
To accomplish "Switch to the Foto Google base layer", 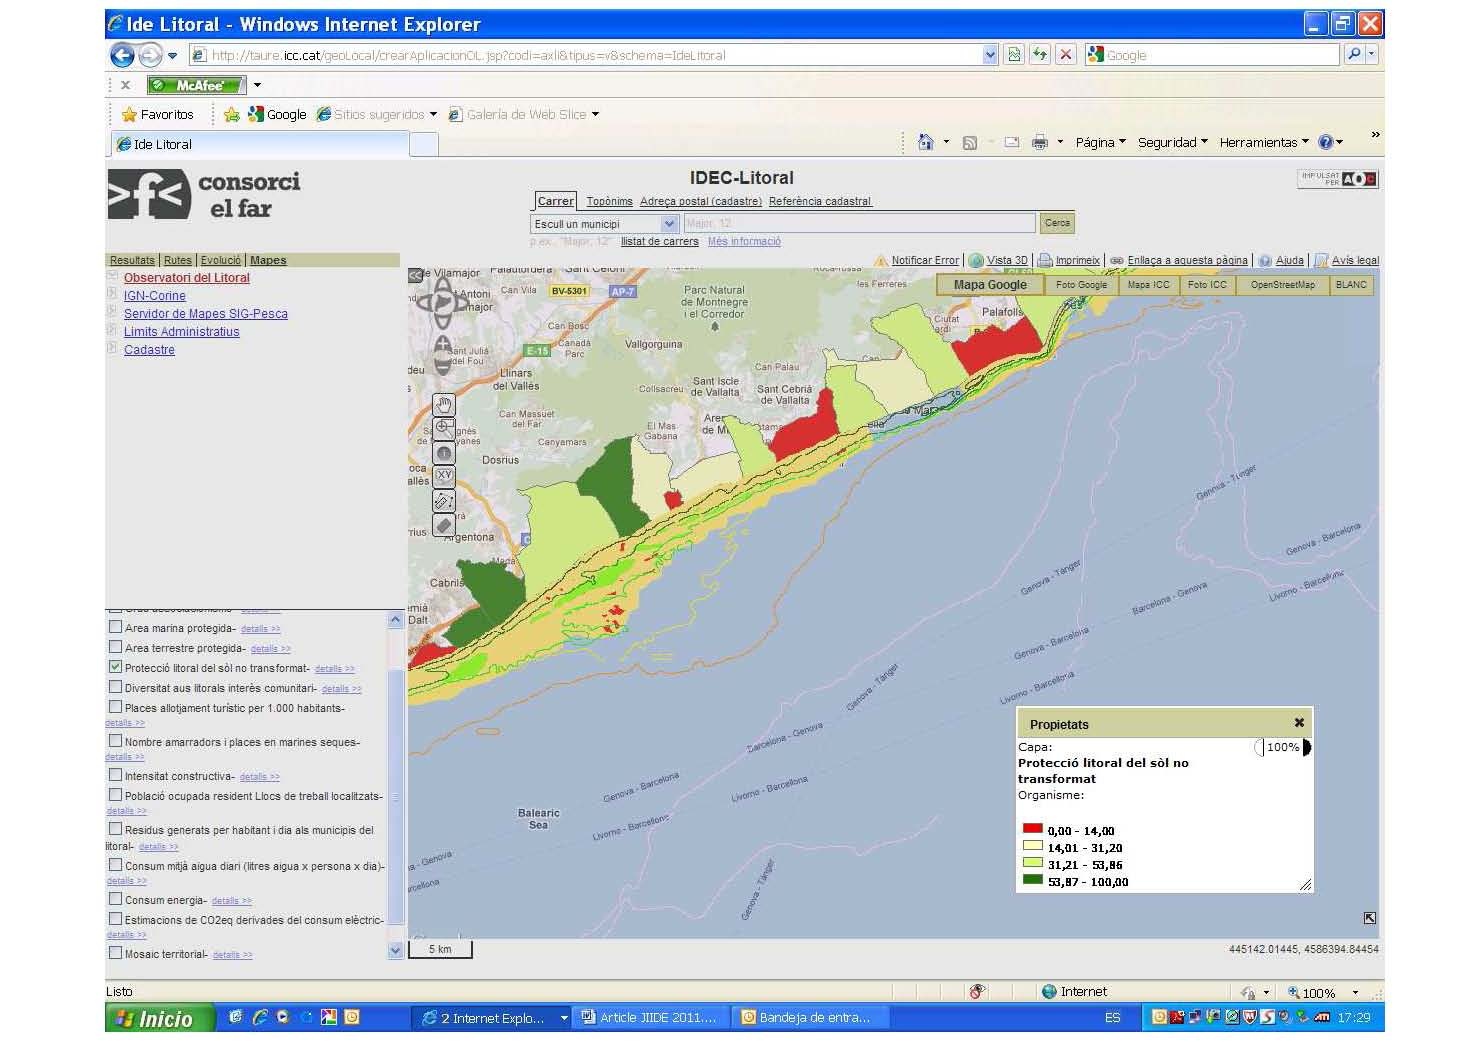I will tap(1081, 285).
